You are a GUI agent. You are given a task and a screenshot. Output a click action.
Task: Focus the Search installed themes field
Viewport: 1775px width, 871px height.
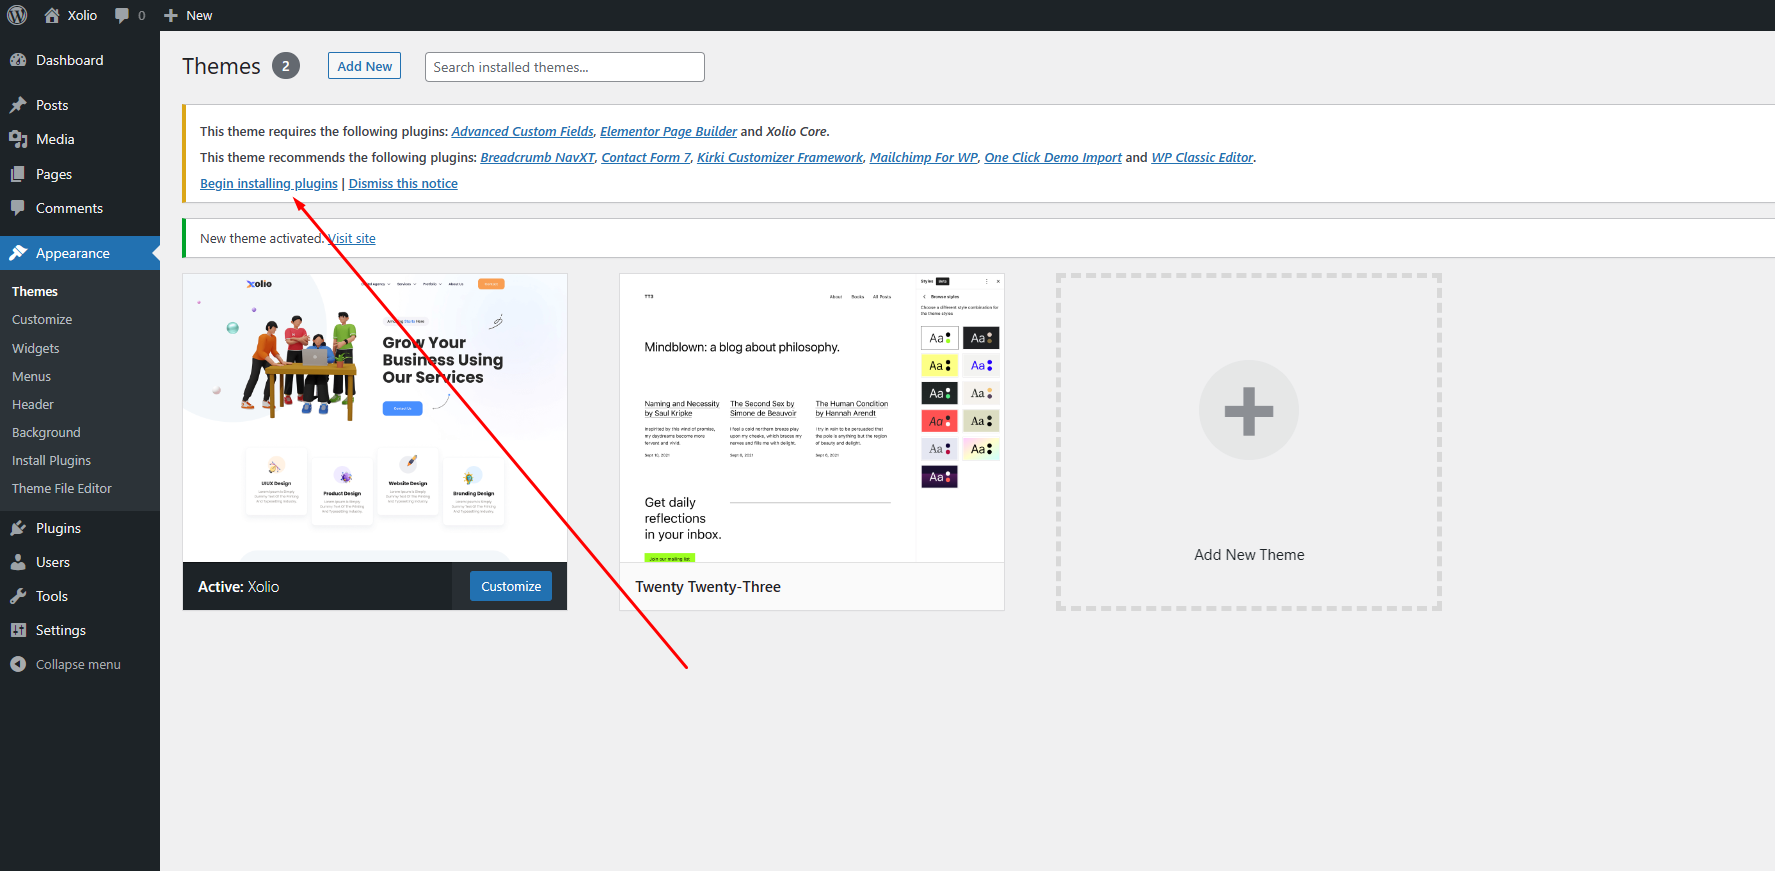pyautogui.click(x=565, y=67)
